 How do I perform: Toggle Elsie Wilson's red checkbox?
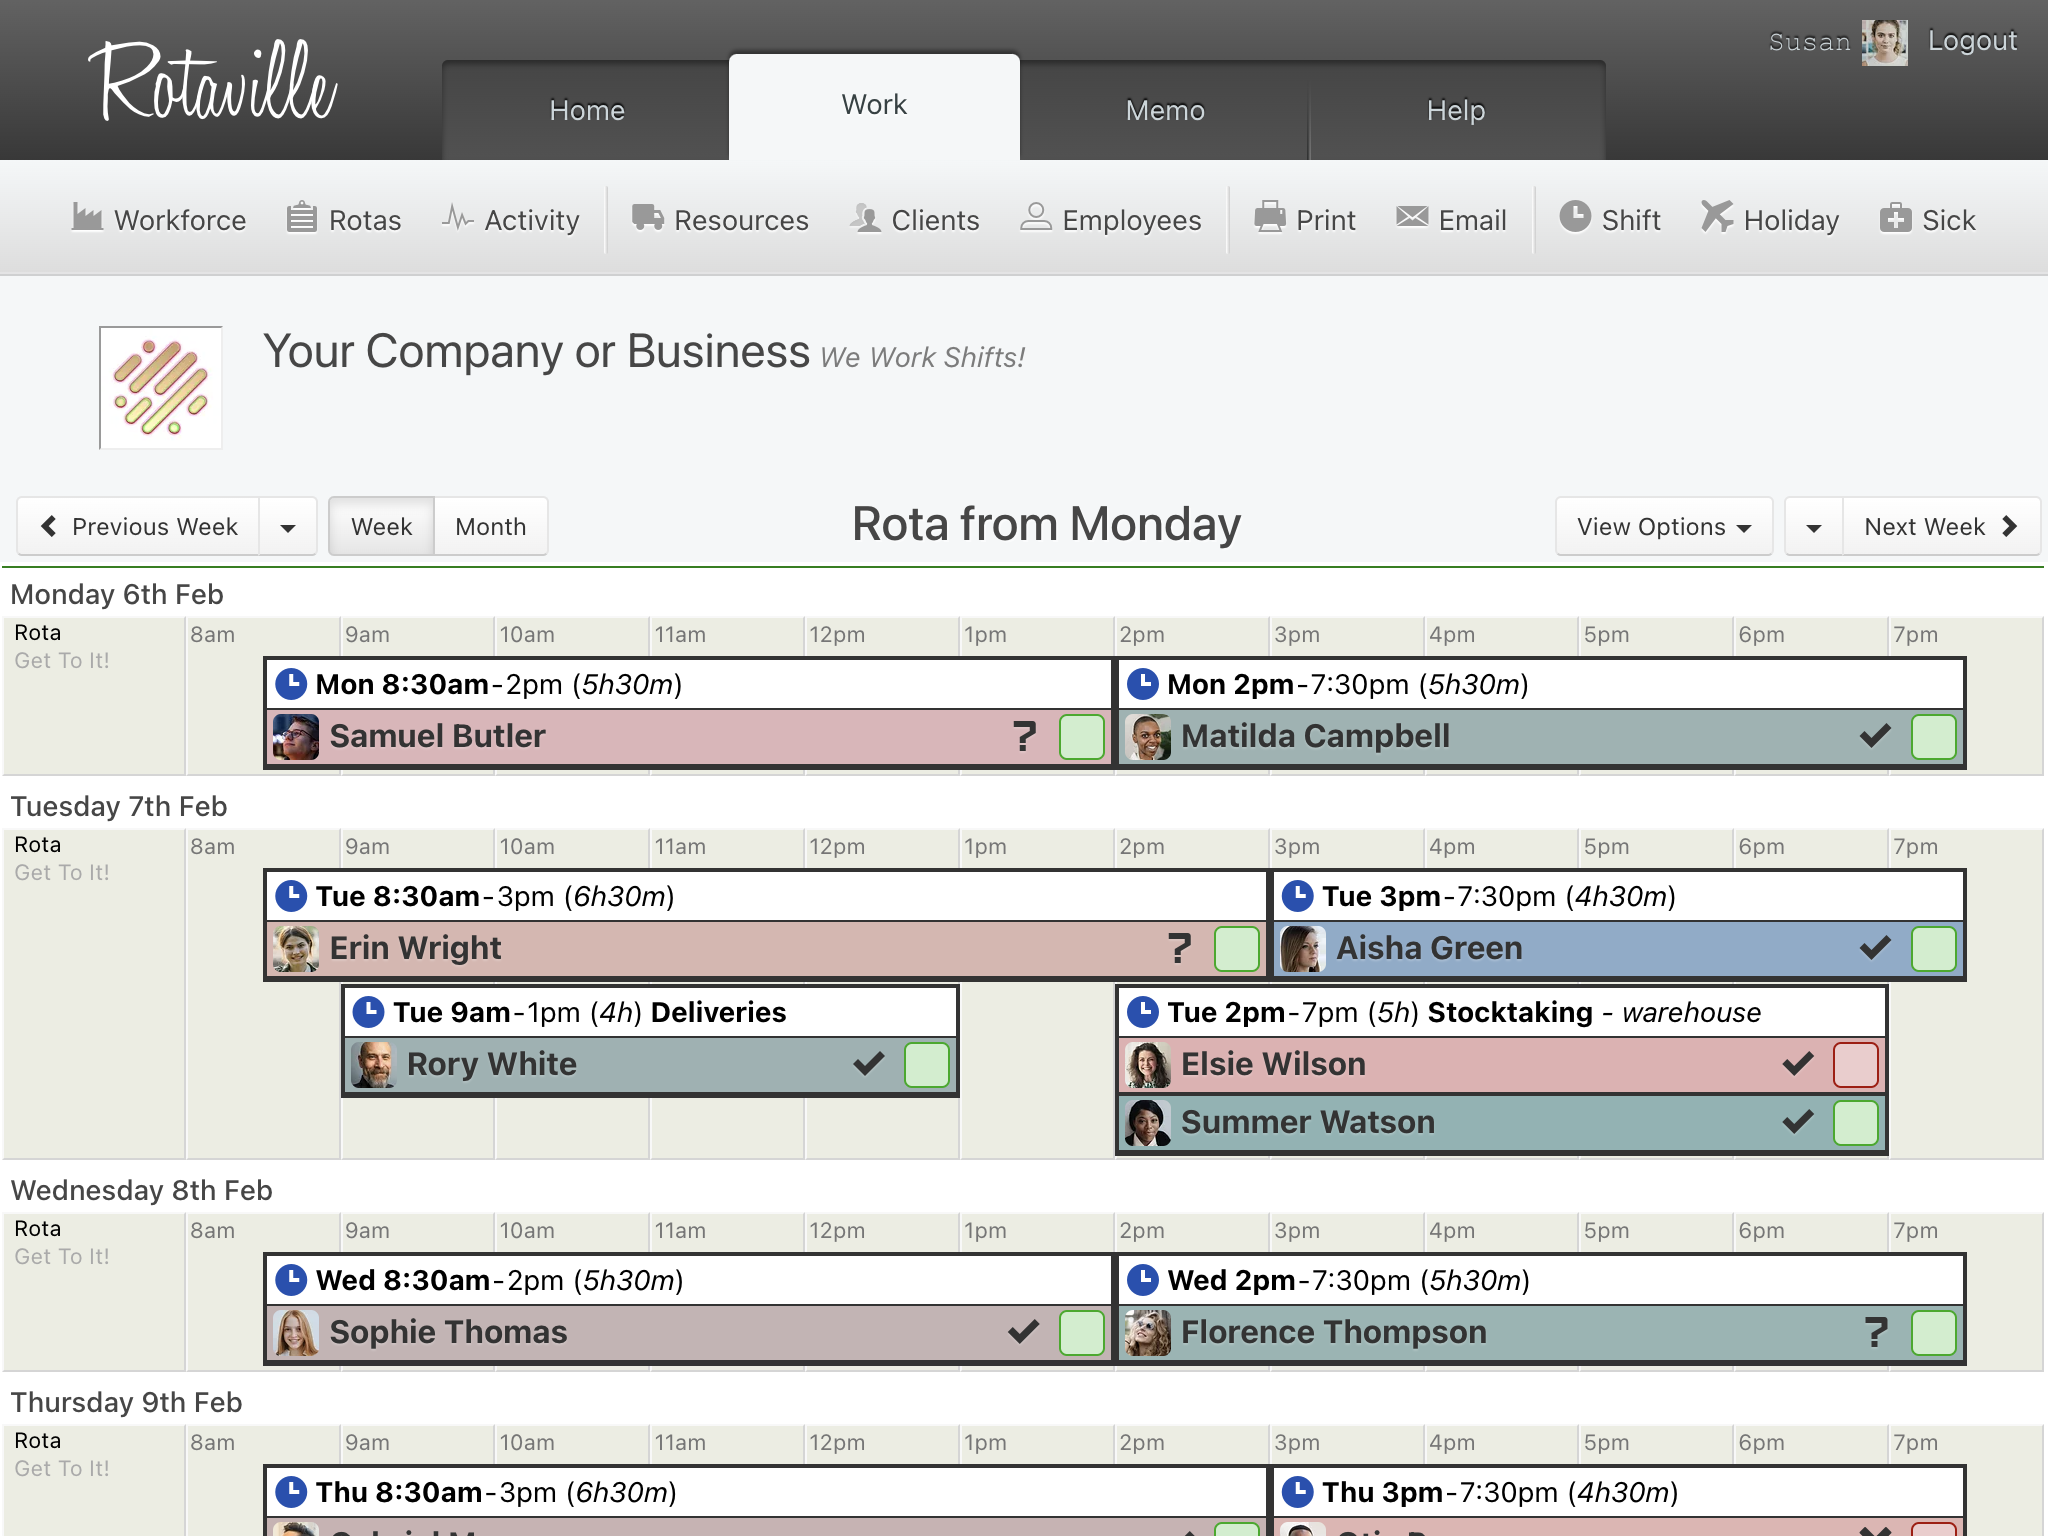click(1855, 1065)
